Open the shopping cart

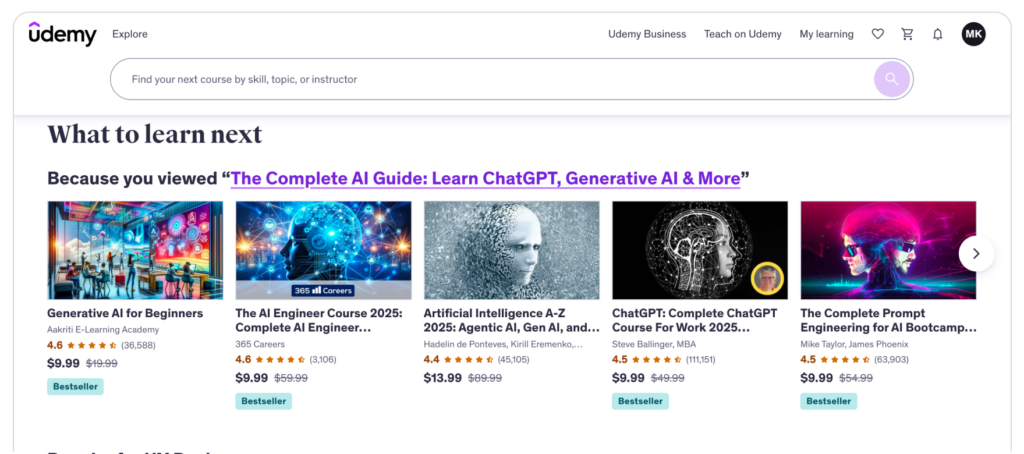tap(908, 34)
